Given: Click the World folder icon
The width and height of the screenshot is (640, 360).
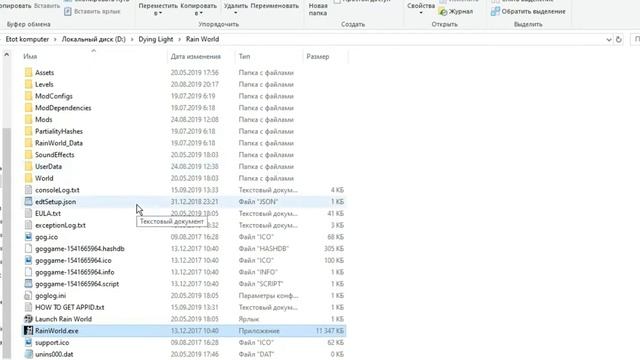Looking at the screenshot, I should 28,178.
